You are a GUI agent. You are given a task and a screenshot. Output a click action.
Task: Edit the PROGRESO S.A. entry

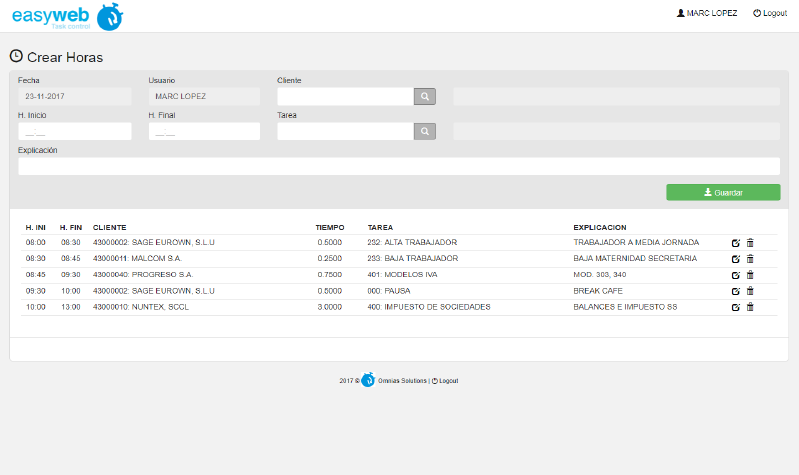[736, 275]
